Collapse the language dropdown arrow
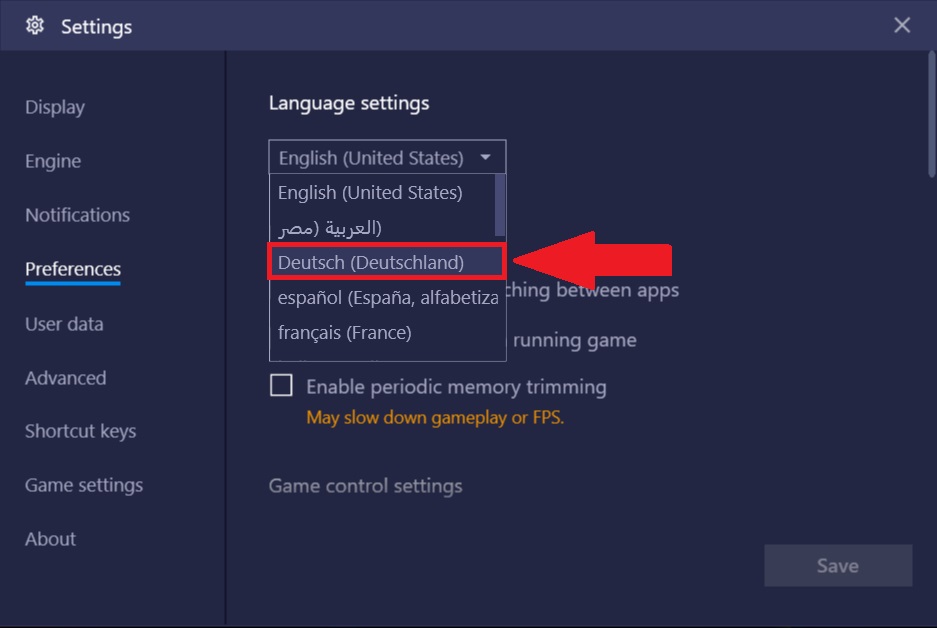The width and height of the screenshot is (937, 628). [485, 157]
